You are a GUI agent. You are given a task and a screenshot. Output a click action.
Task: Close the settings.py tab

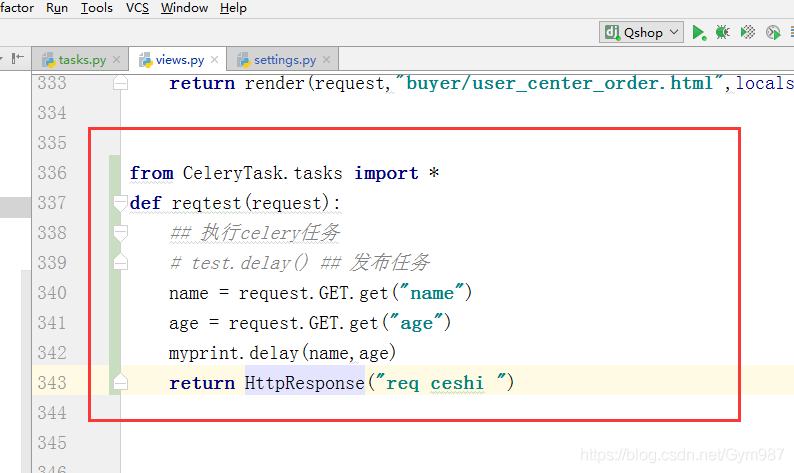(x=327, y=60)
